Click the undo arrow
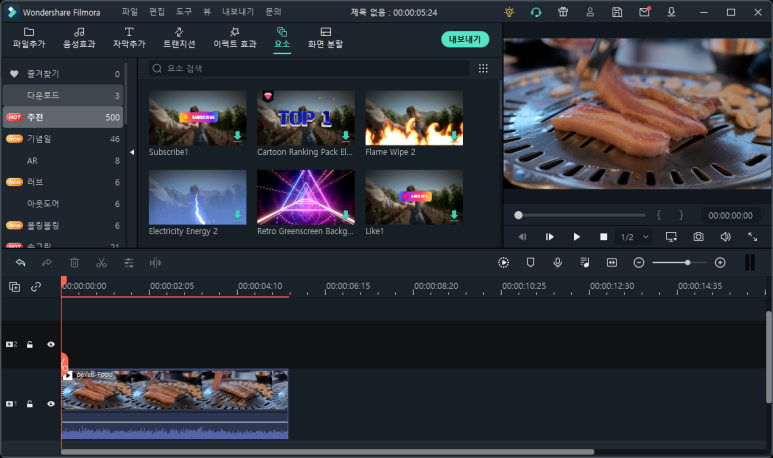Image resolution: width=773 pixels, height=458 pixels. 20,263
